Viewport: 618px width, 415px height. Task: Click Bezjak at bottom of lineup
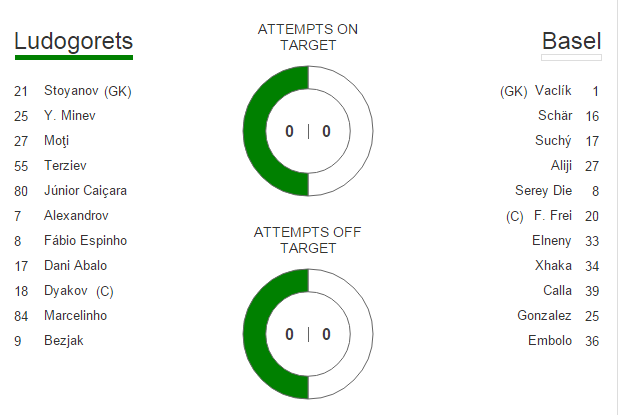[62, 341]
